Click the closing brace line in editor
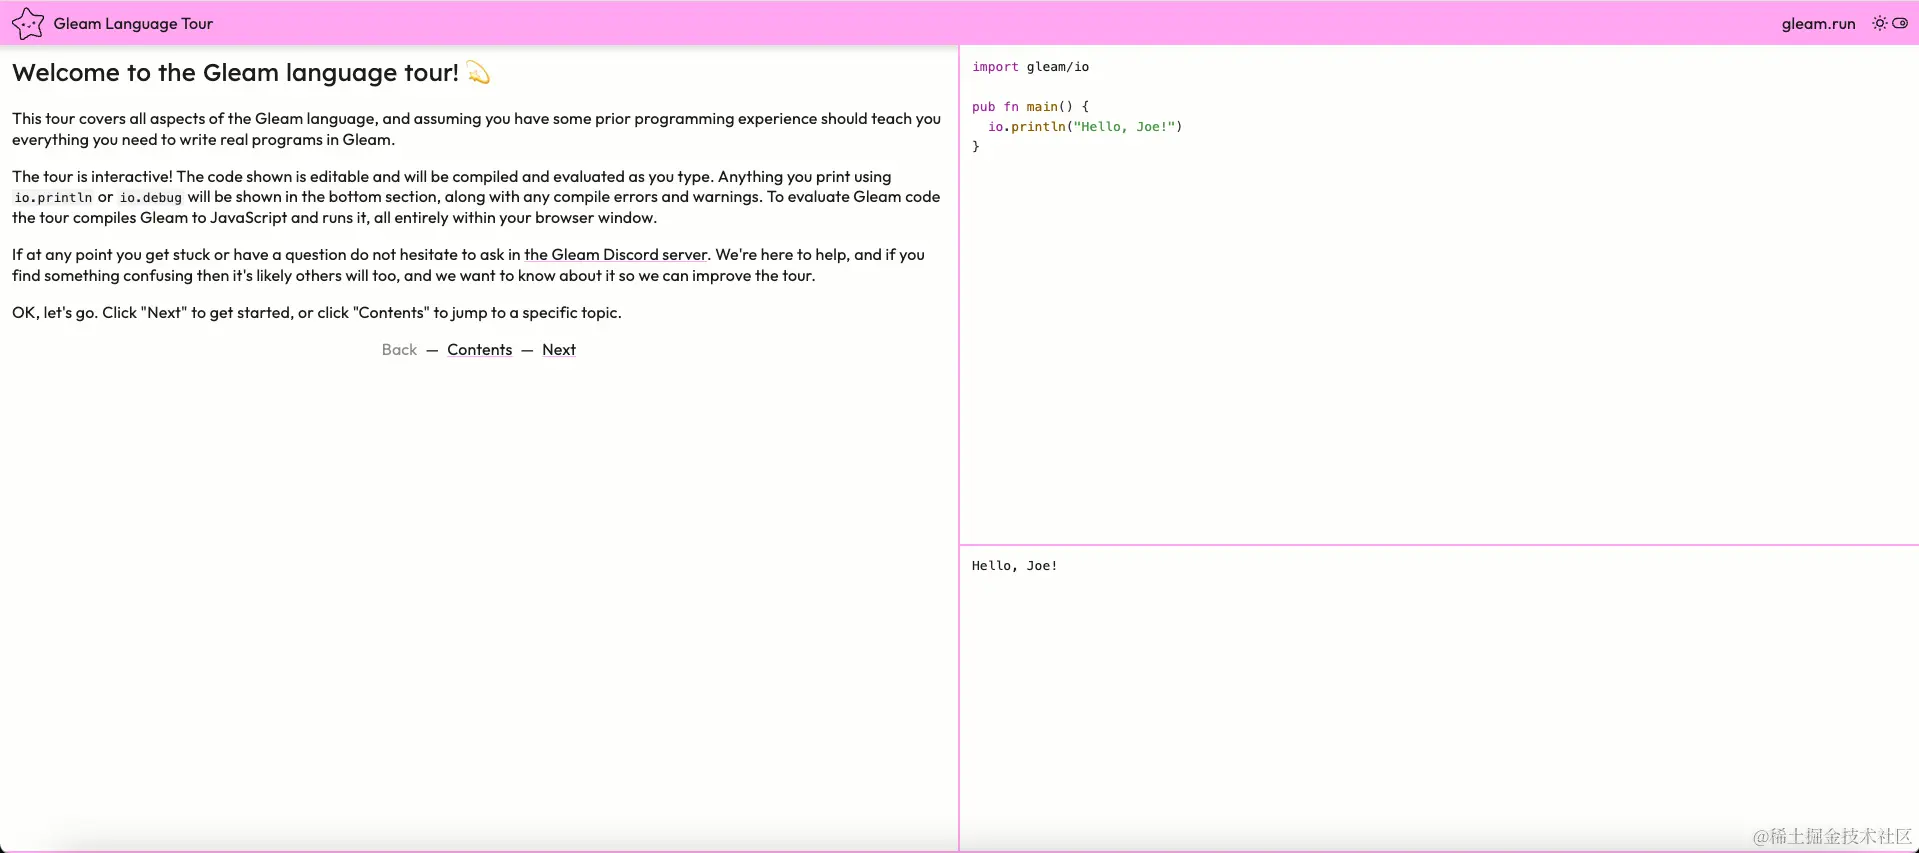This screenshot has height=853, width=1919. [x=976, y=146]
